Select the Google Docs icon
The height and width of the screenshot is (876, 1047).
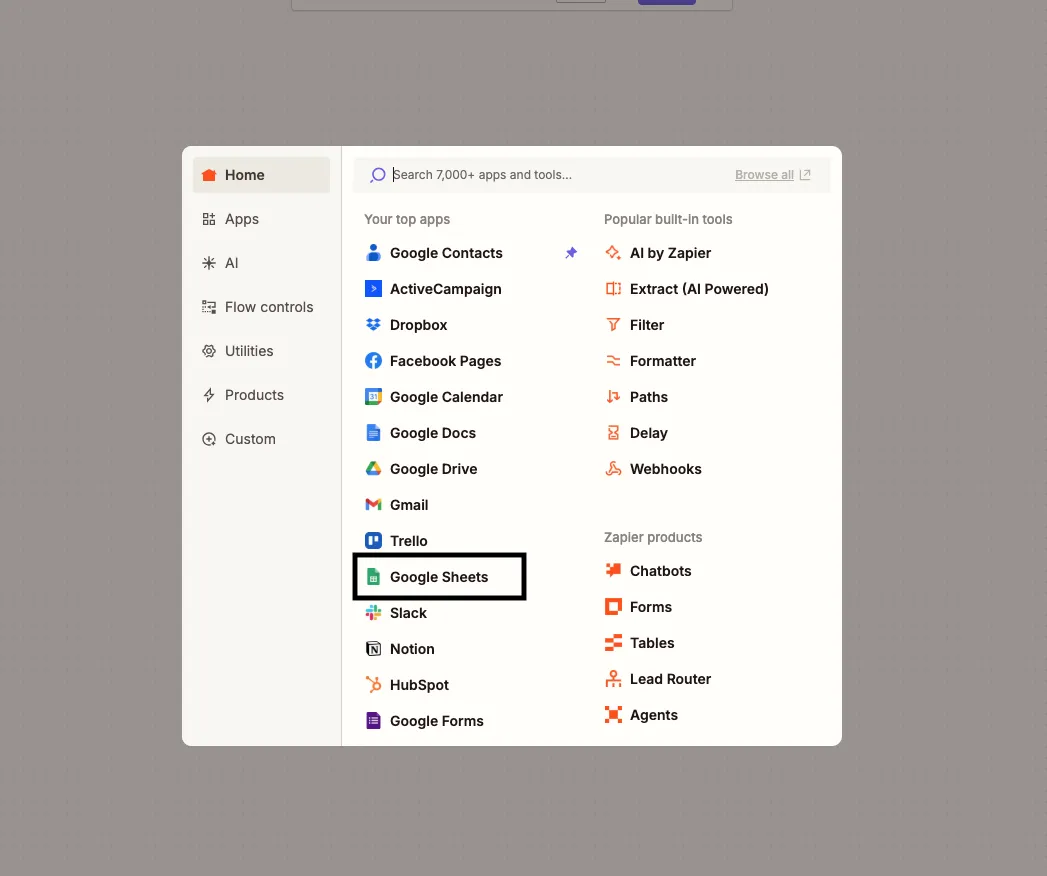[x=373, y=433]
